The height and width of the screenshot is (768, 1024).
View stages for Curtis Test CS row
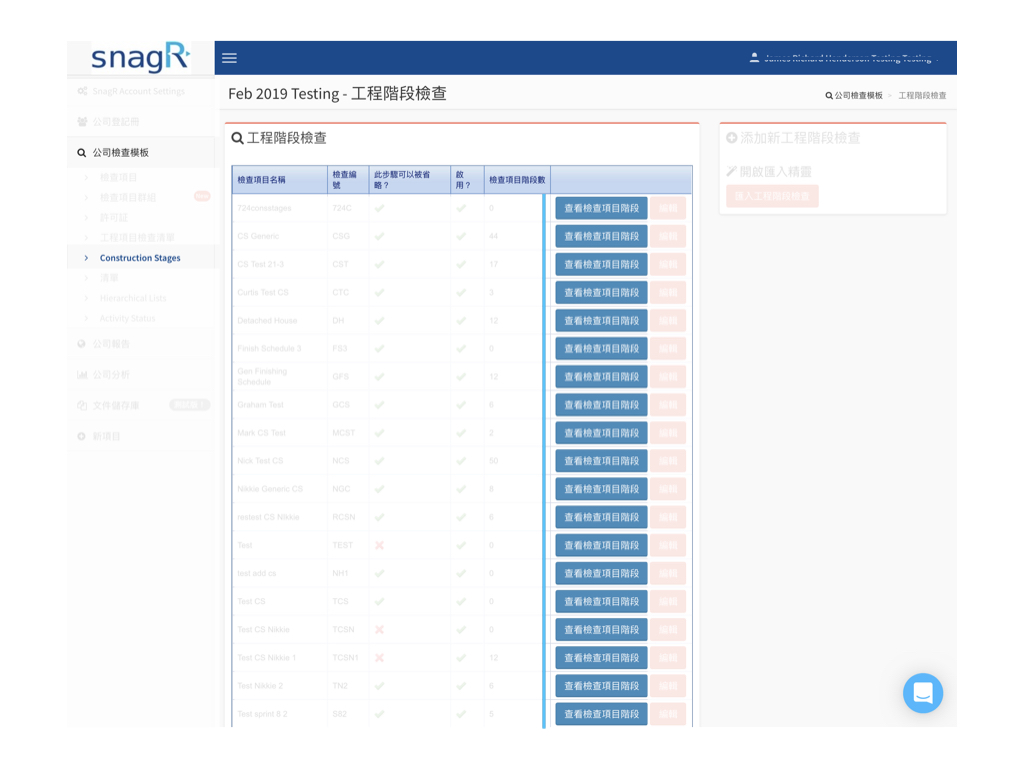click(601, 293)
